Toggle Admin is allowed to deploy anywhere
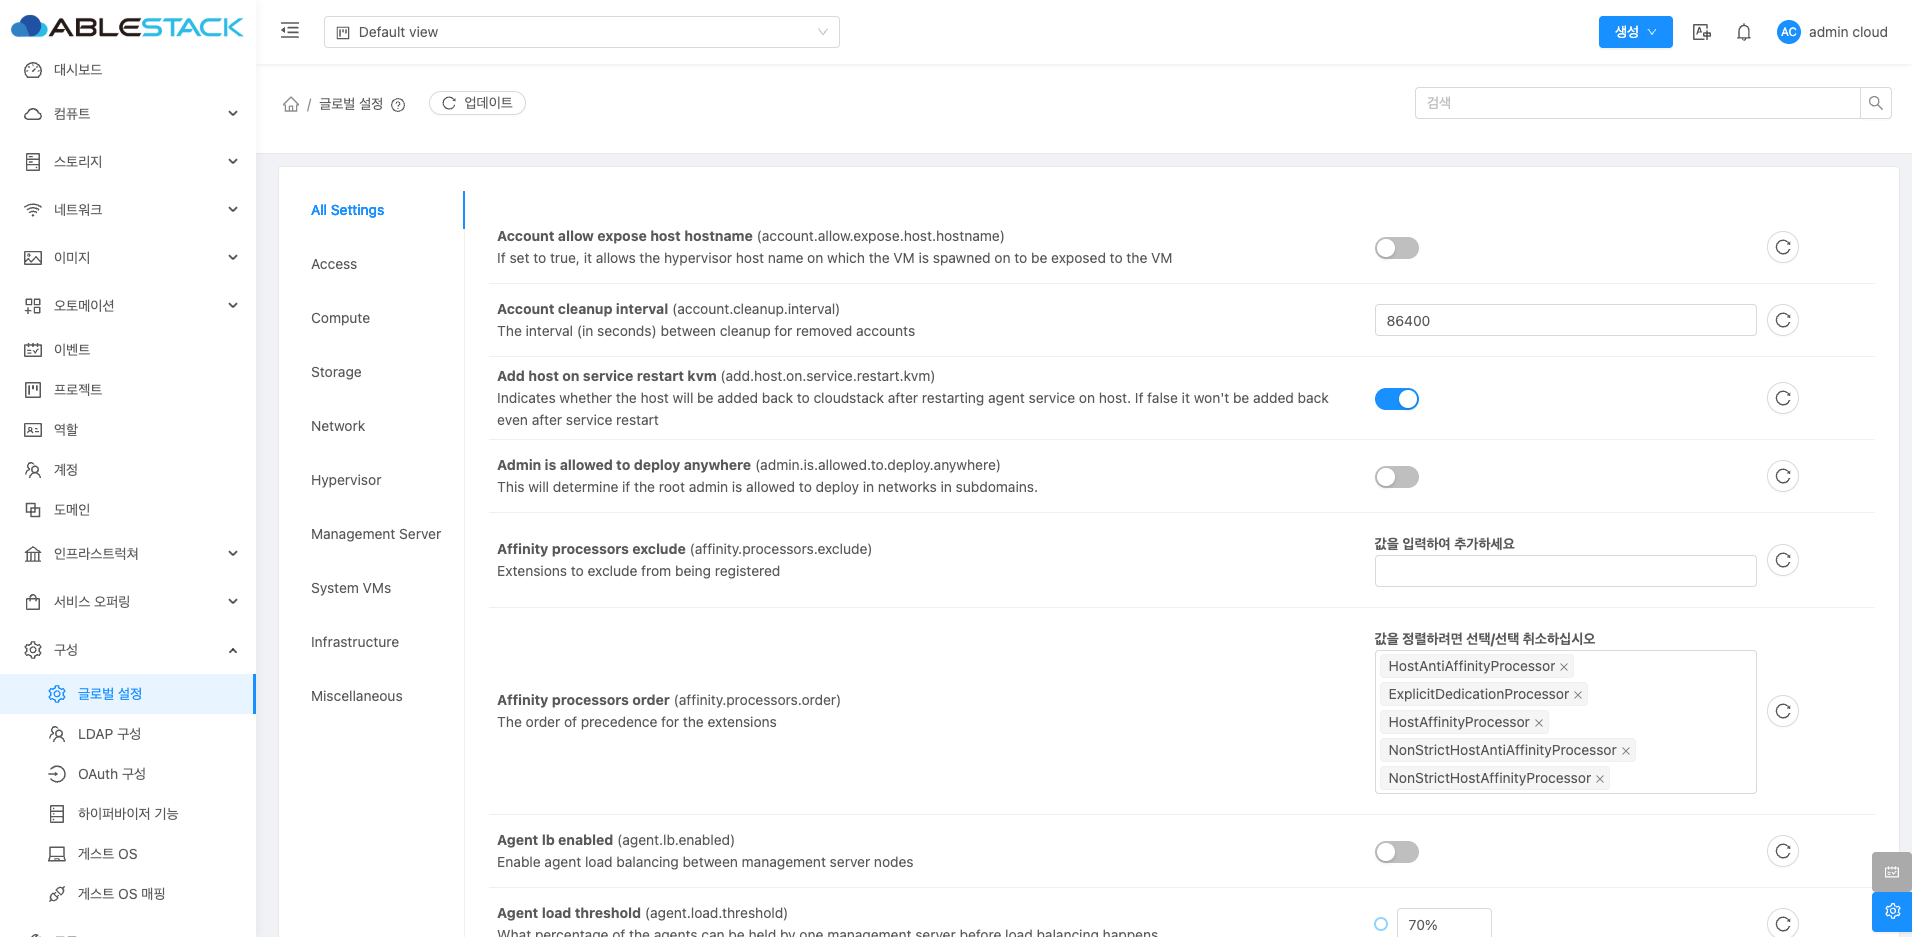 pos(1396,477)
